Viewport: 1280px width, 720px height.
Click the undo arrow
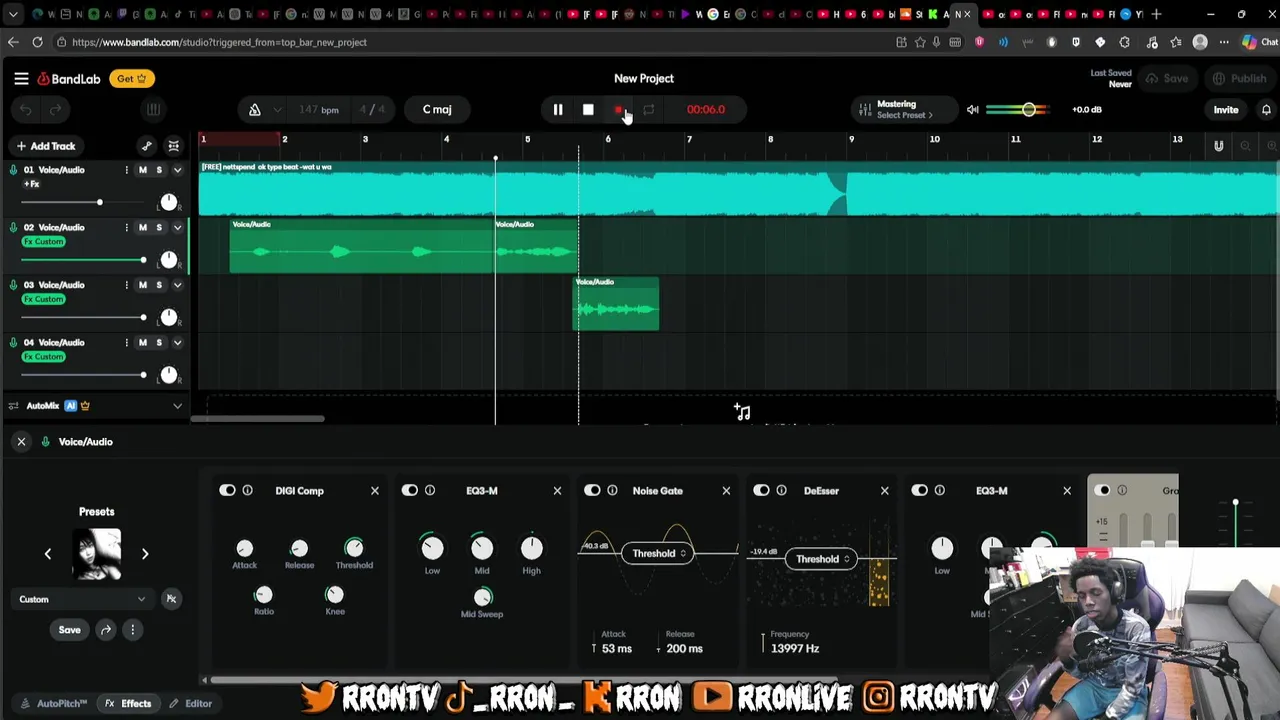[26, 110]
